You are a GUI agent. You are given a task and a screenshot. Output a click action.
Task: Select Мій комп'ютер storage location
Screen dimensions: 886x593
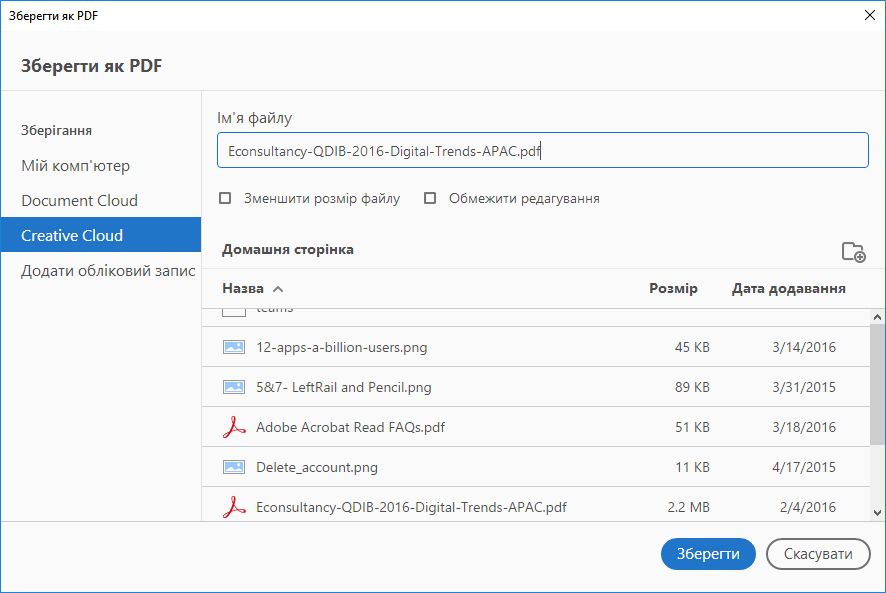pyautogui.click(x=76, y=166)
